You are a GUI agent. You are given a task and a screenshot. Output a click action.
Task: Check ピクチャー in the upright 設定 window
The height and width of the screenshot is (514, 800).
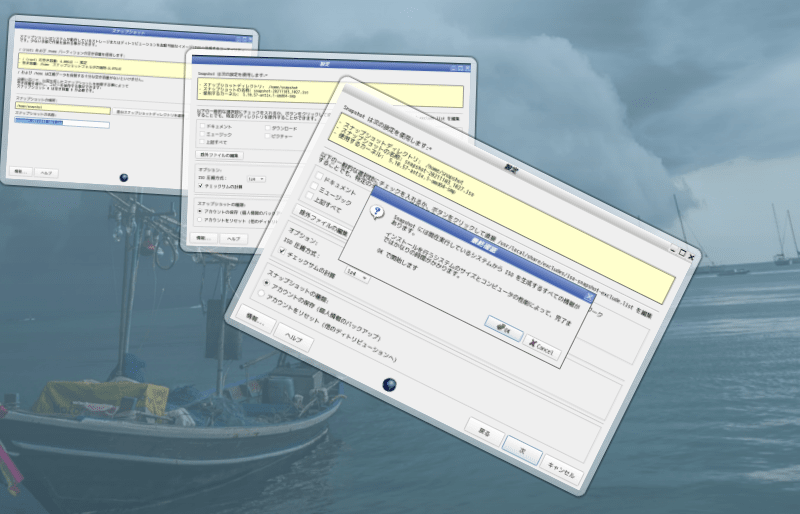[267, 136]
